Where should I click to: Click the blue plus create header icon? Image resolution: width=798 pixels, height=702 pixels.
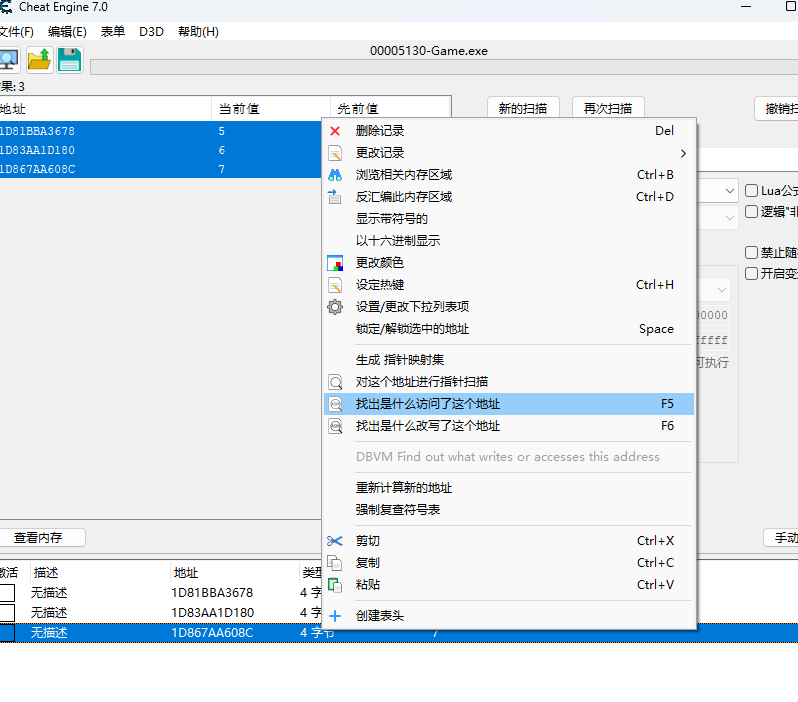tap(335, 616)
